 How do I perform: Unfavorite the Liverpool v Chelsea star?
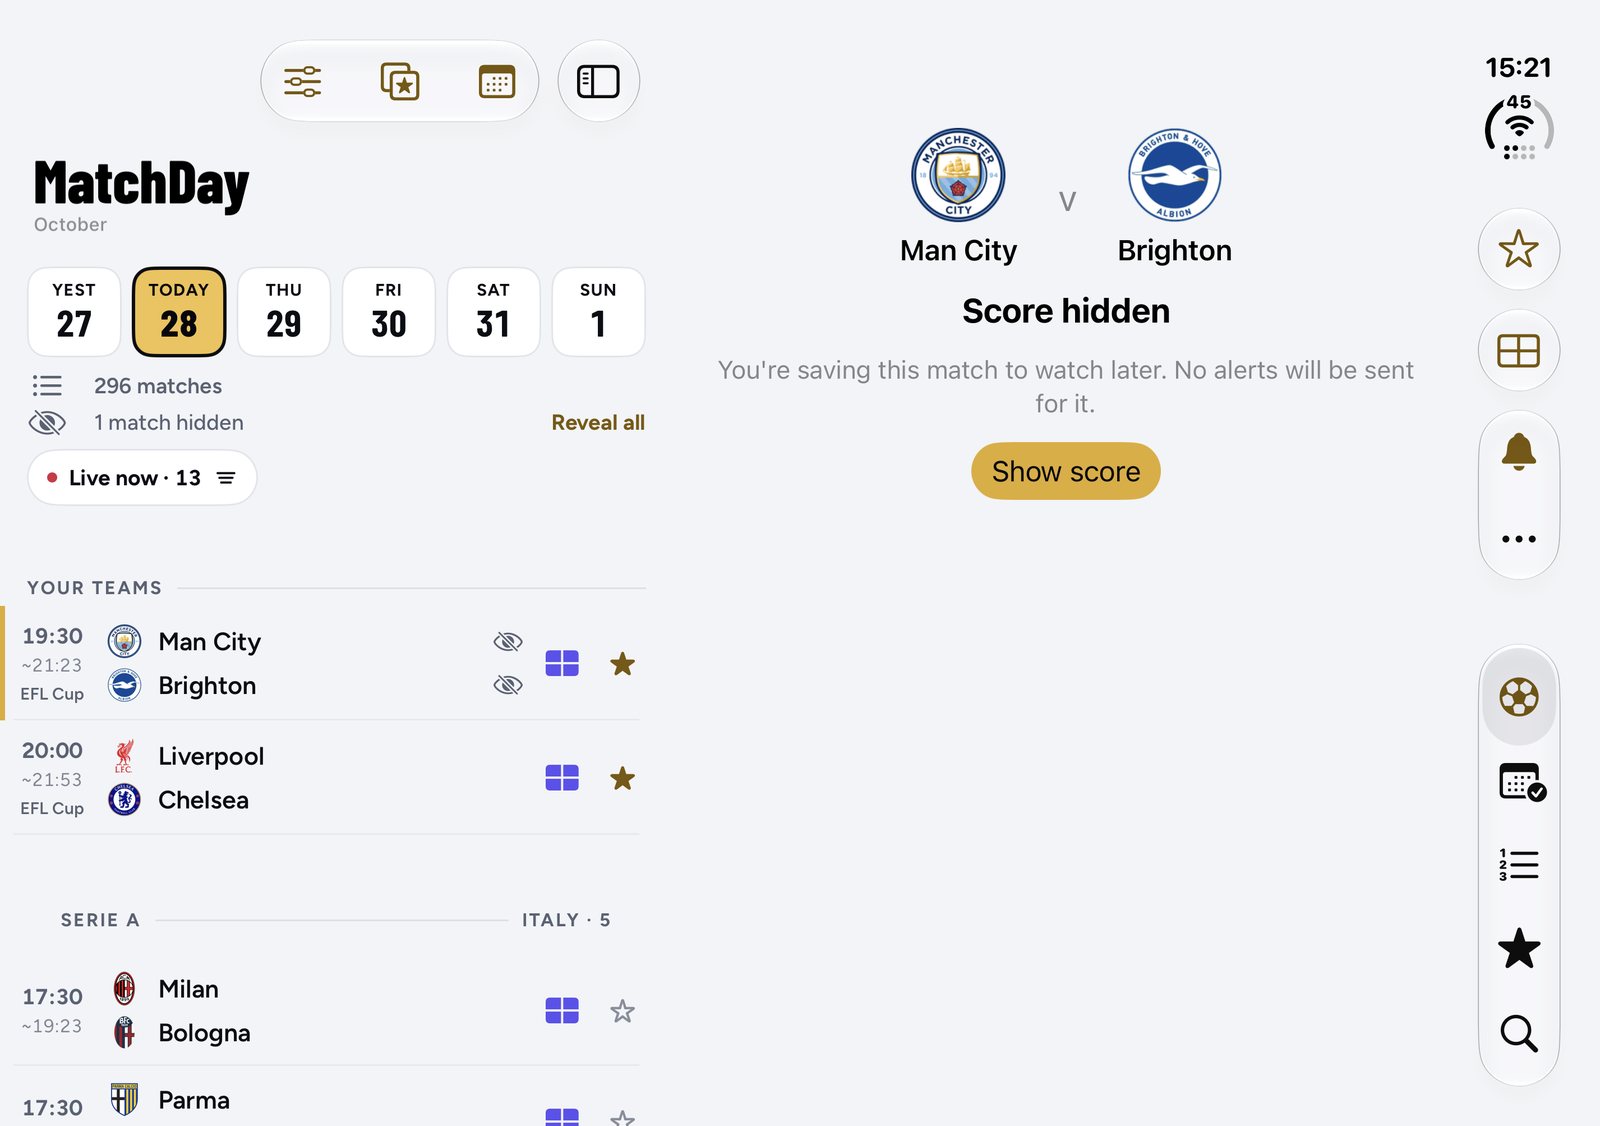622,778
